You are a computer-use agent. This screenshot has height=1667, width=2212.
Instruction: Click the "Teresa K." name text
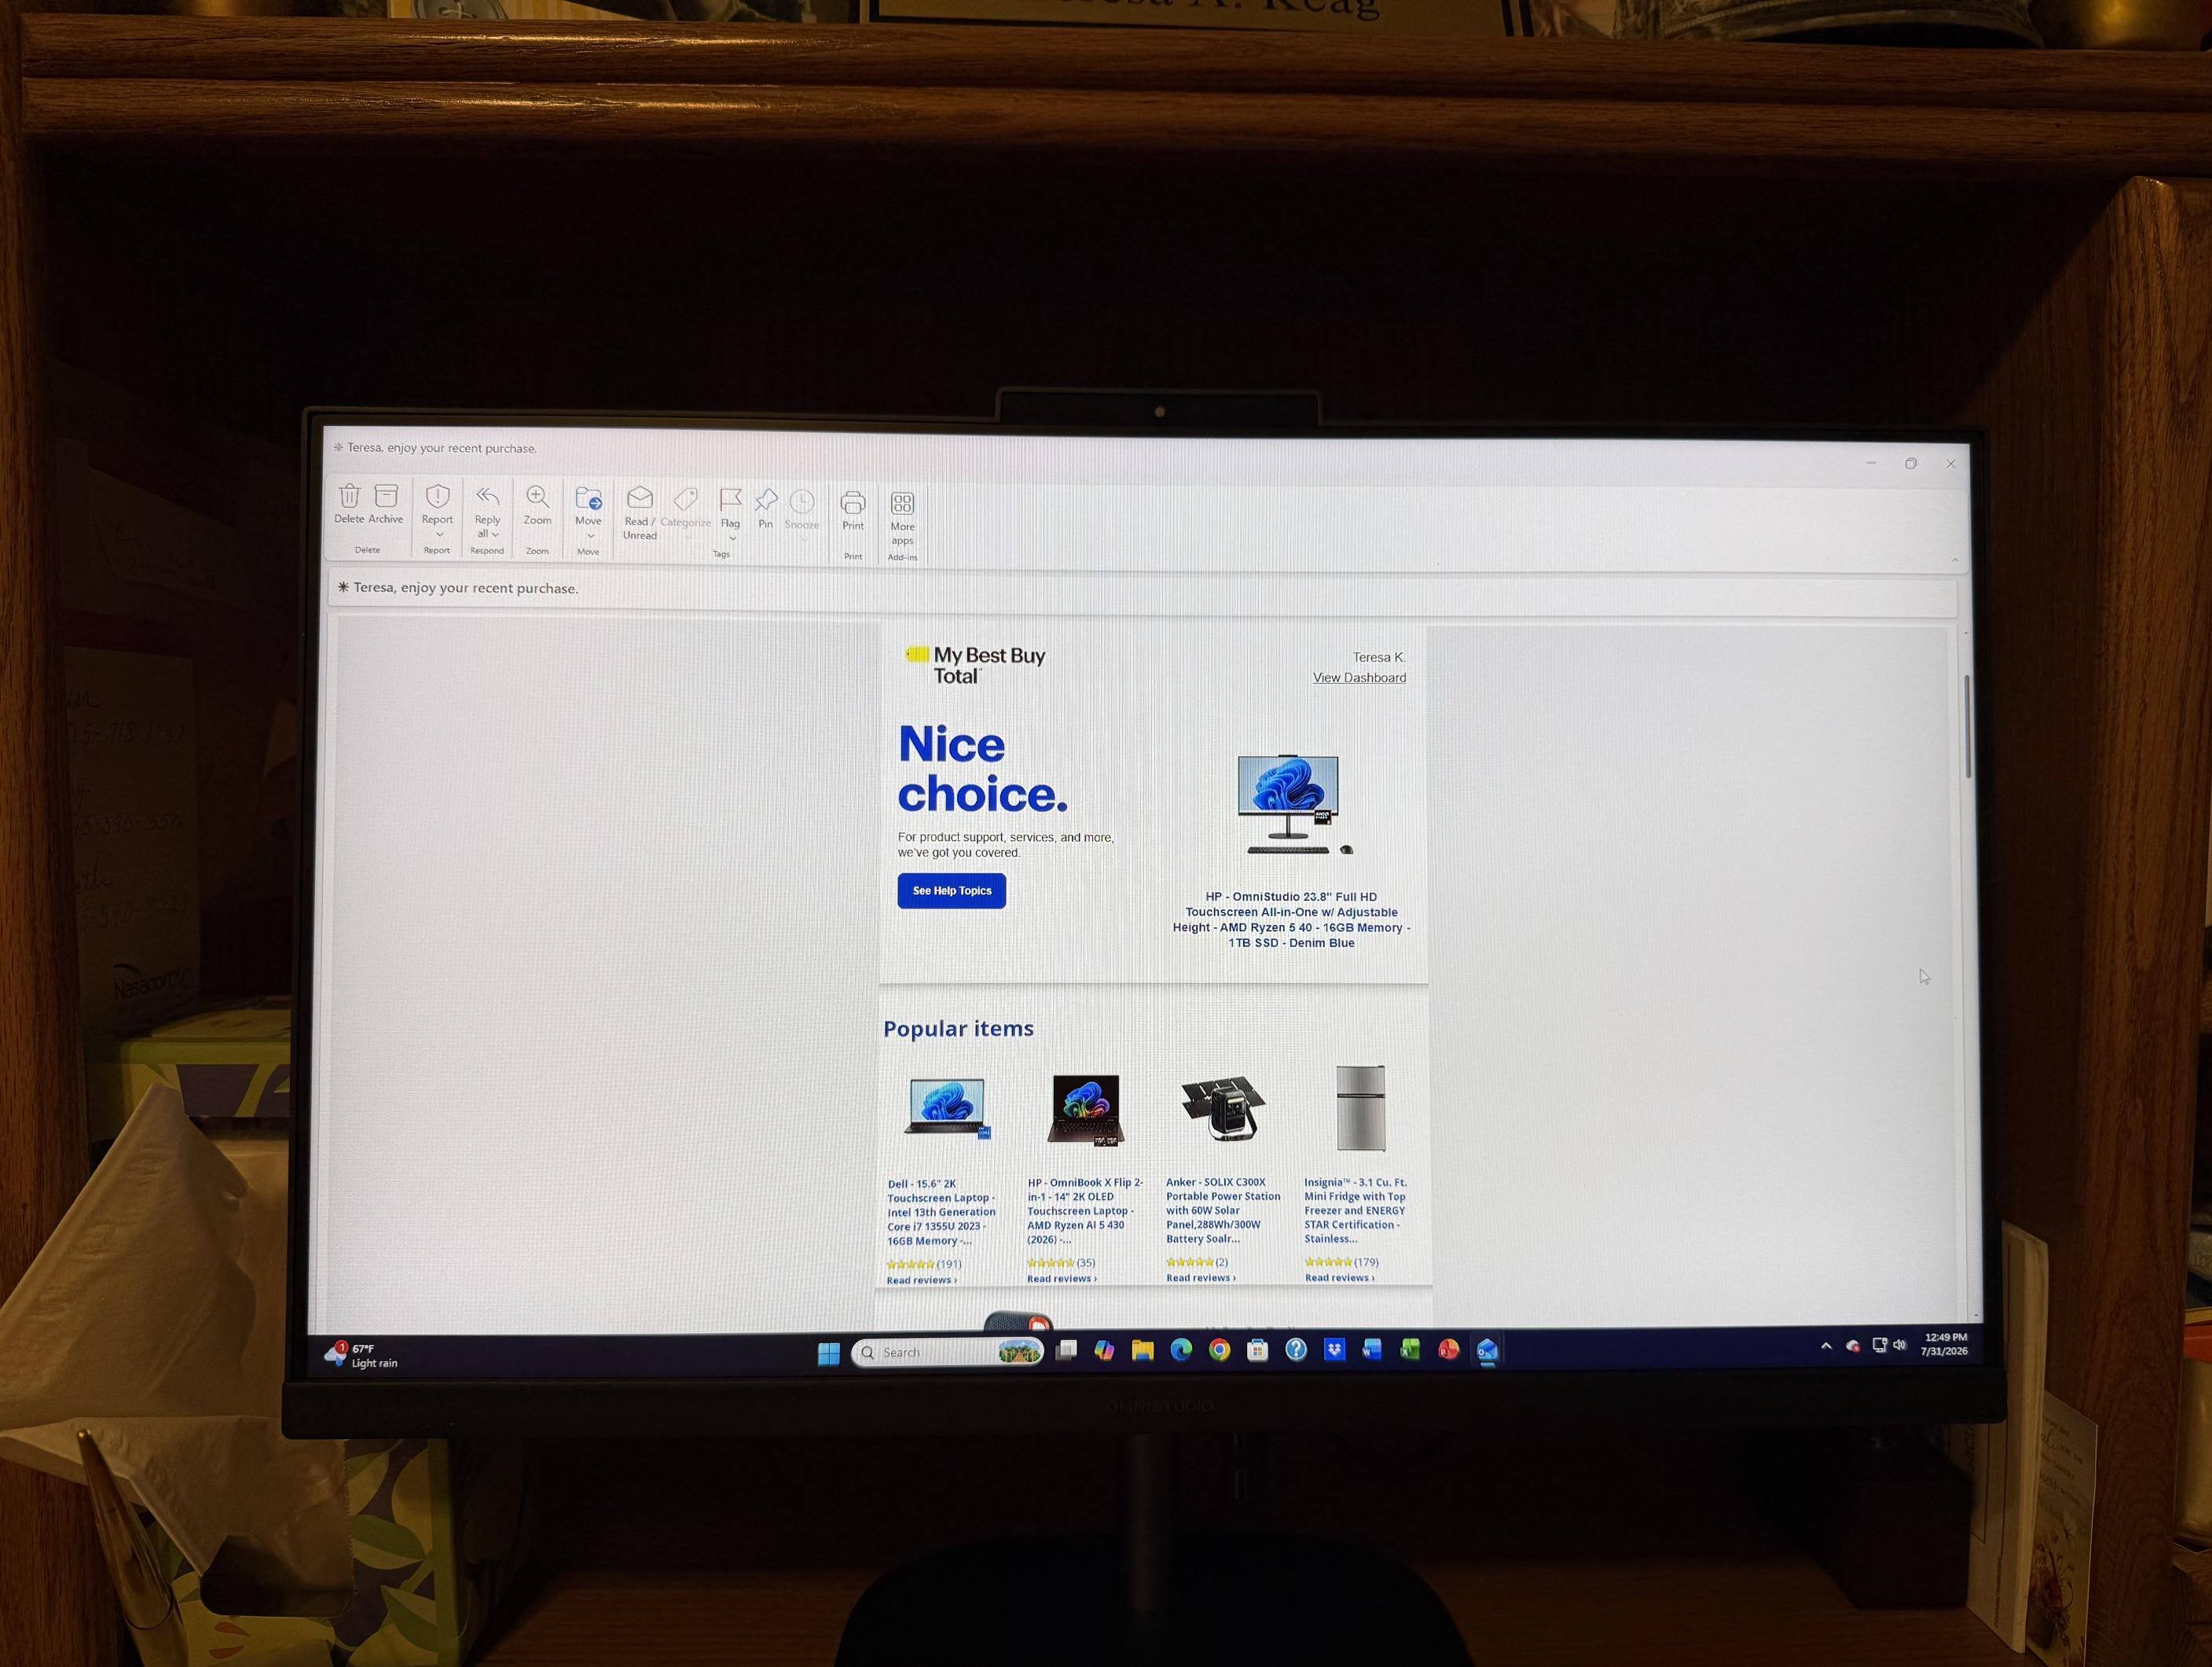click(1379, 657)
